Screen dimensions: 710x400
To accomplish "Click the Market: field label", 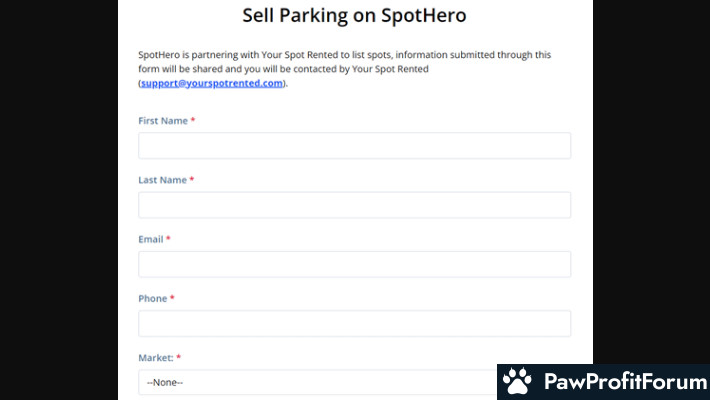I will tap(156, 358).
